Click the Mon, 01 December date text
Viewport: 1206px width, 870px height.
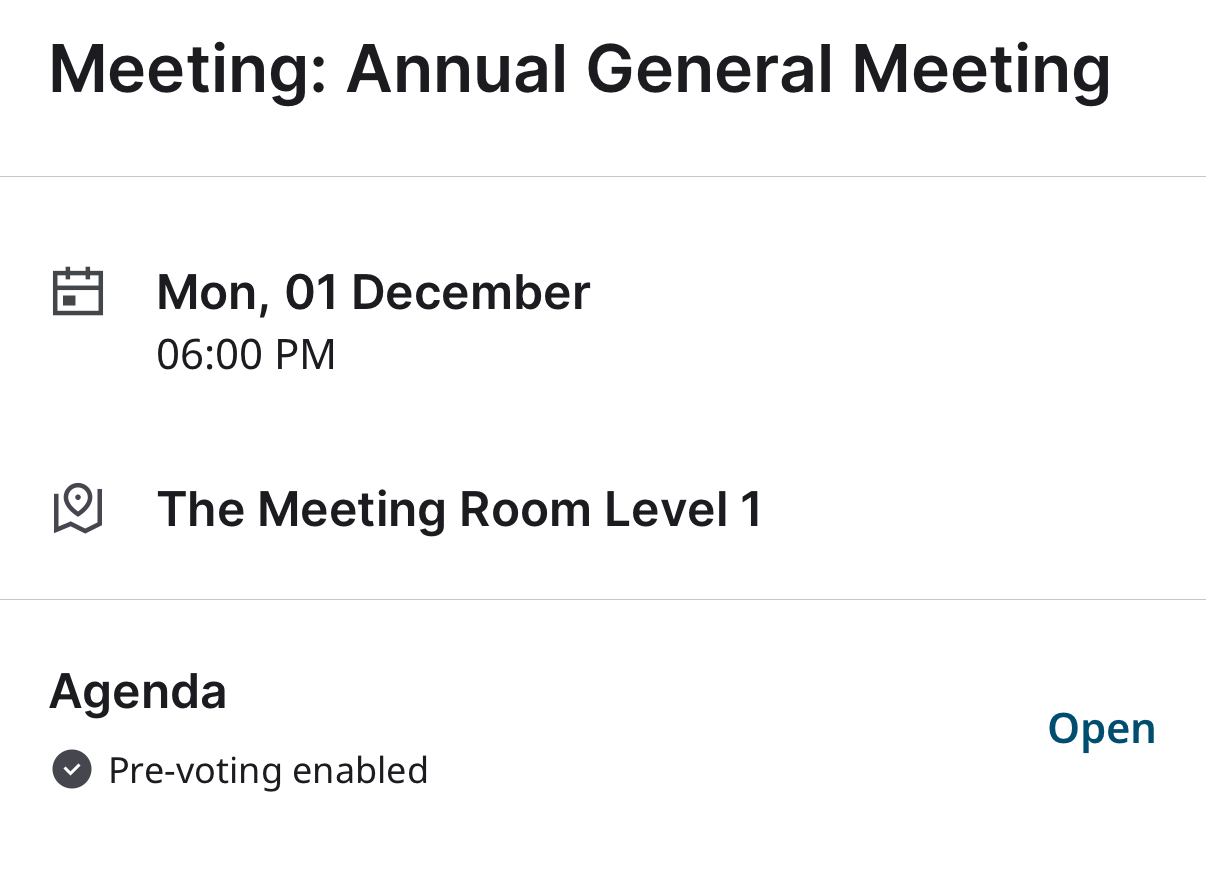(x=373, y=292)
